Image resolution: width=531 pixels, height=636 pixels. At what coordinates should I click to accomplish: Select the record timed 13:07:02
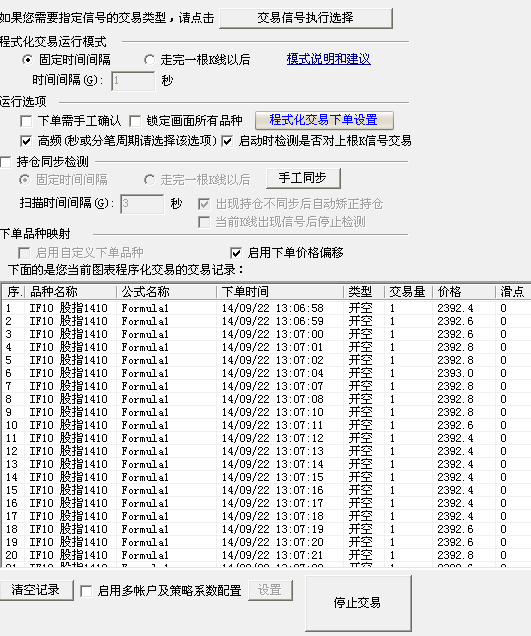click(266, 360)
